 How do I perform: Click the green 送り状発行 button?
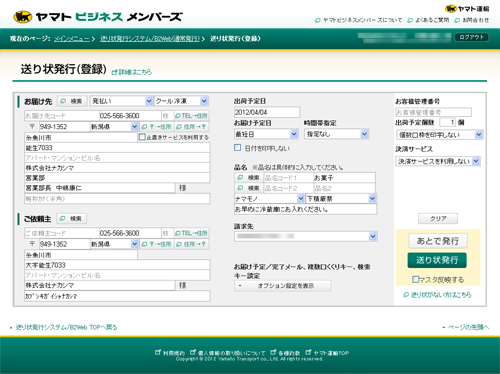tap(437, 260)
